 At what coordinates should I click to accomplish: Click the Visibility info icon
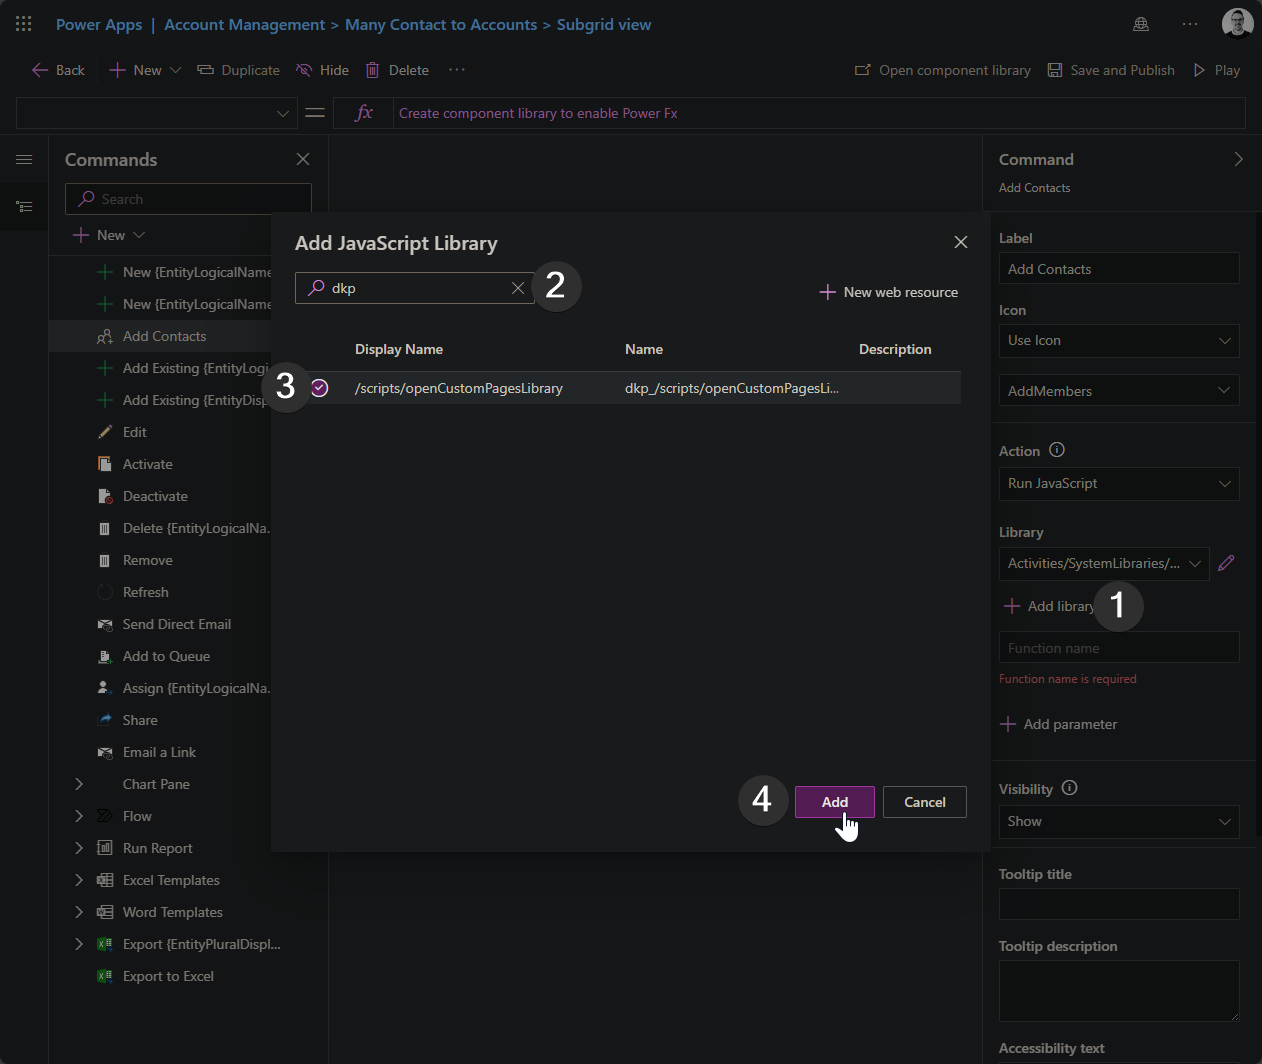(1069, 788)
